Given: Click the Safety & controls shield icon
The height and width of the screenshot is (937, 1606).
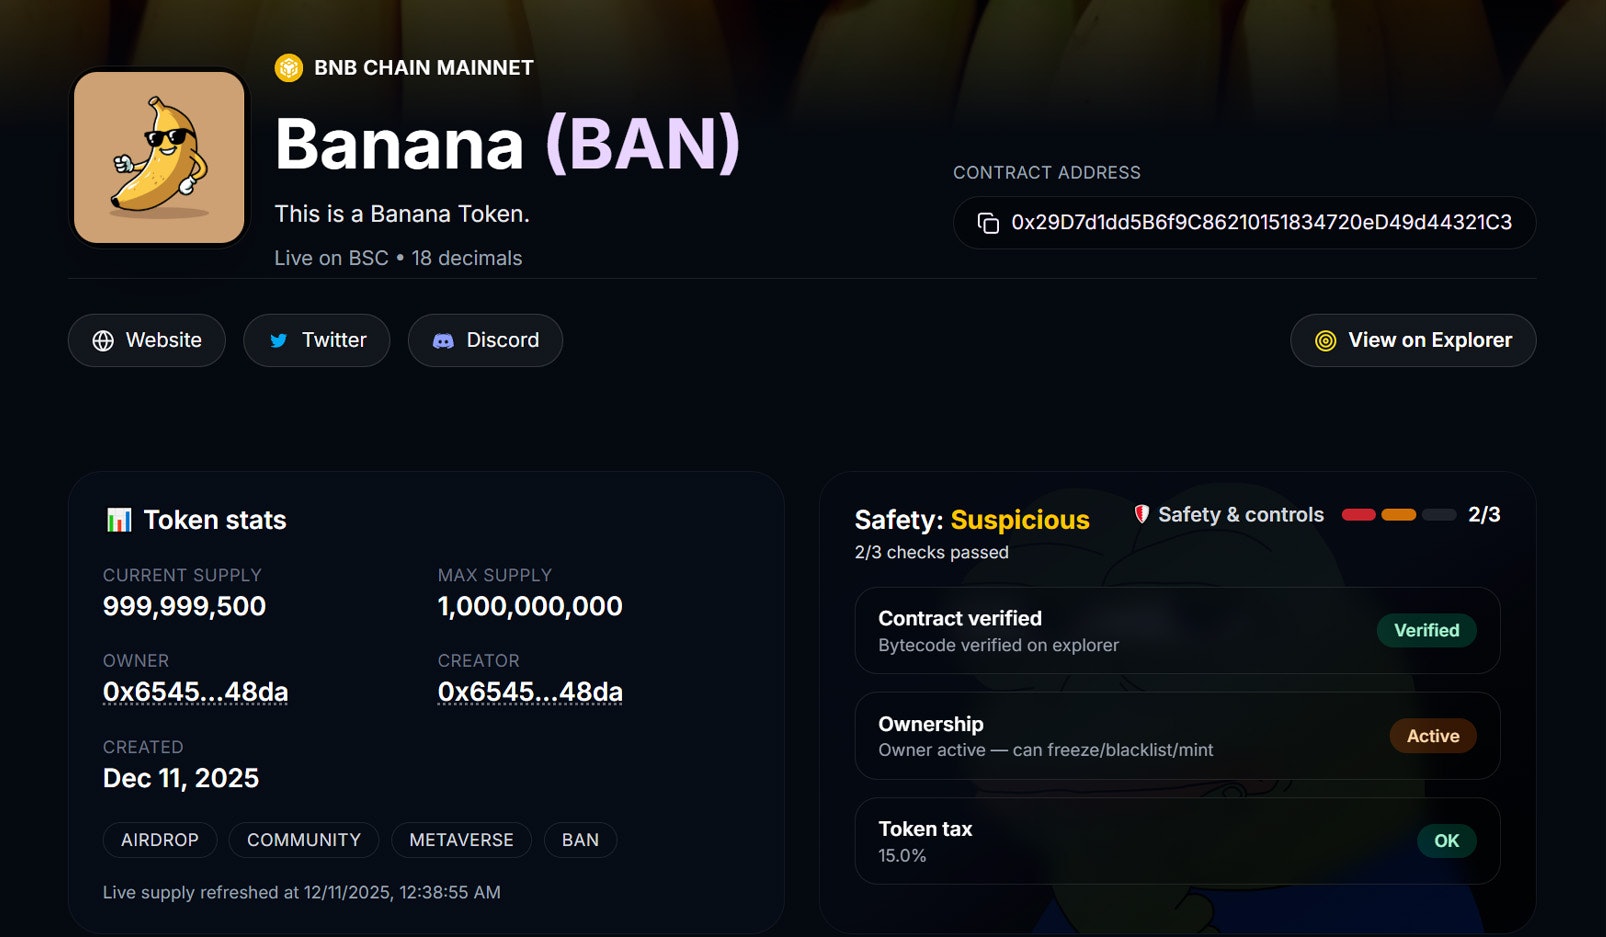Looking at the screenshot, I should click(1142, 514).
